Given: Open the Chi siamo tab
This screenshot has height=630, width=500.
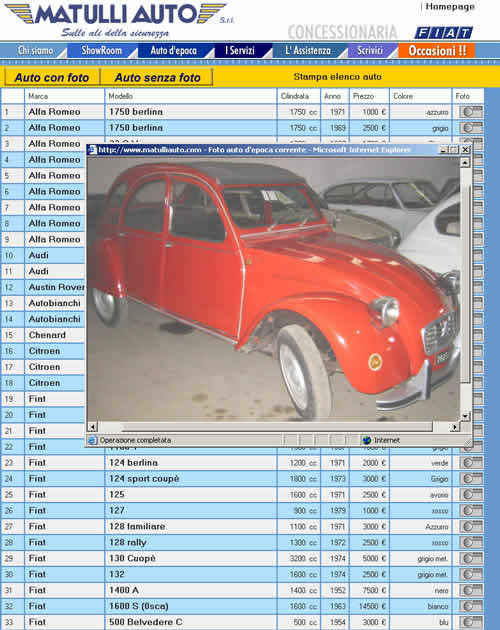Looking at the screenshot, I should 33,51.
